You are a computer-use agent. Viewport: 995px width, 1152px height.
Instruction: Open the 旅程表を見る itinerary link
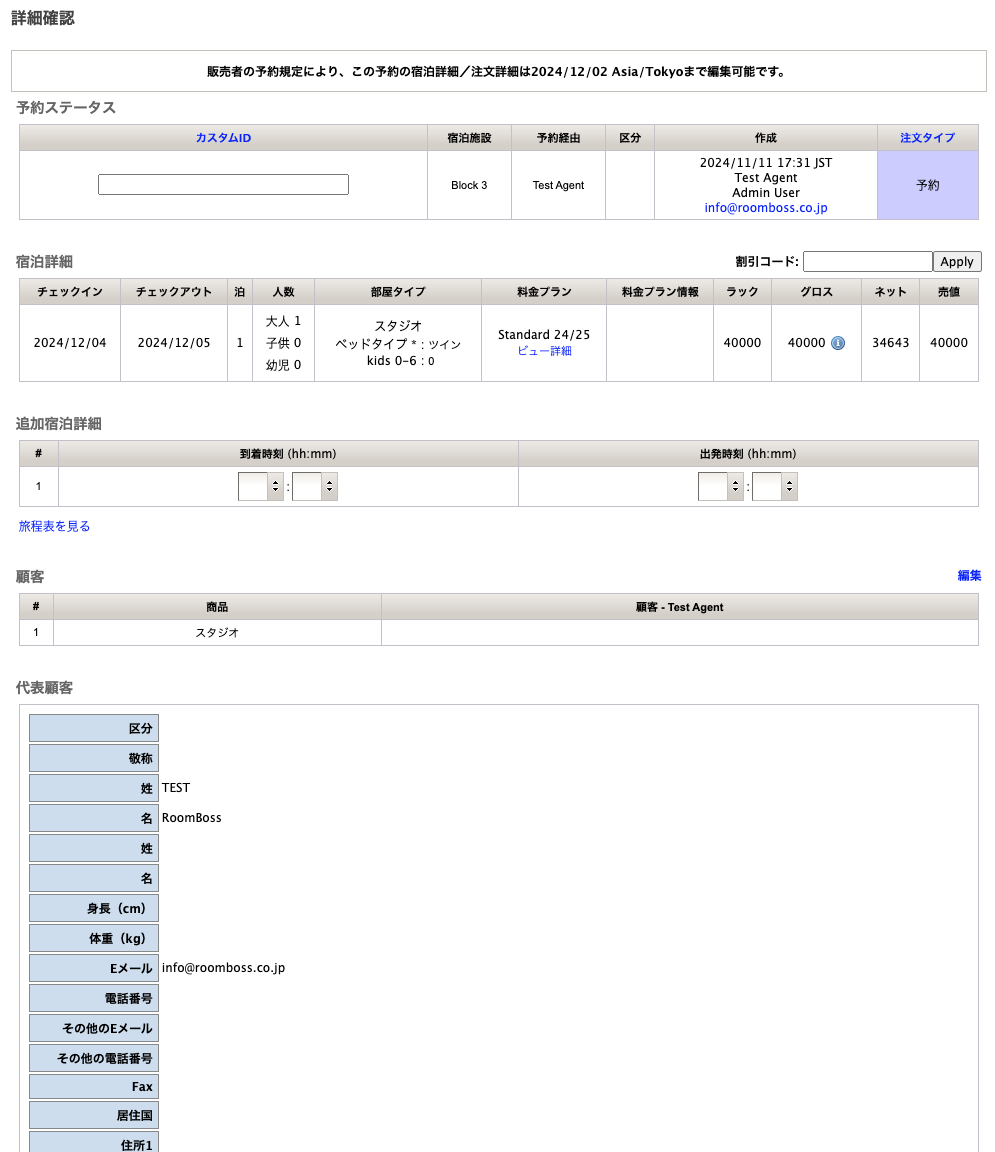(55, 526)
